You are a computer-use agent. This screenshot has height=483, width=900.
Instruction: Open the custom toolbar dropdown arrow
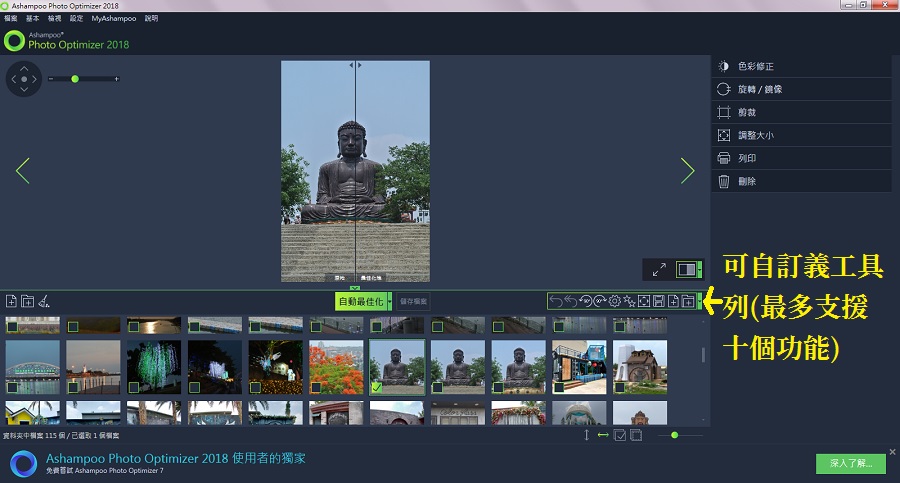699,301
